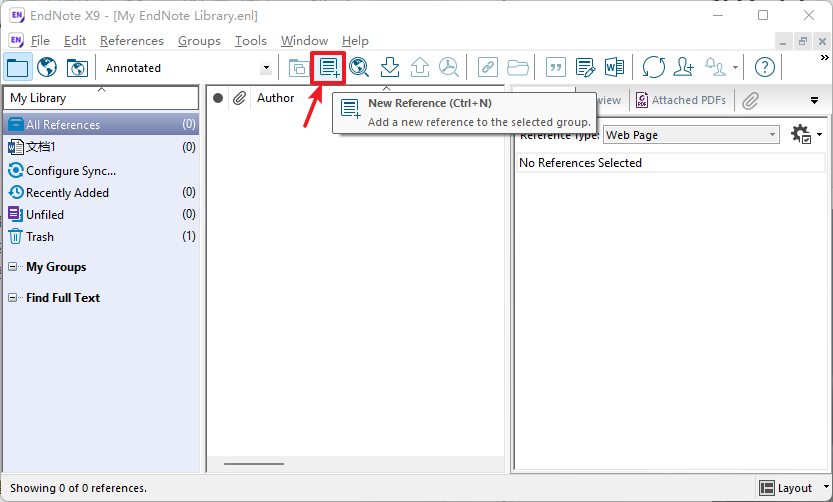Open the Edit menu
Image resolution: width=833 pixels, height=502 pixels.
tap(75, 41)
